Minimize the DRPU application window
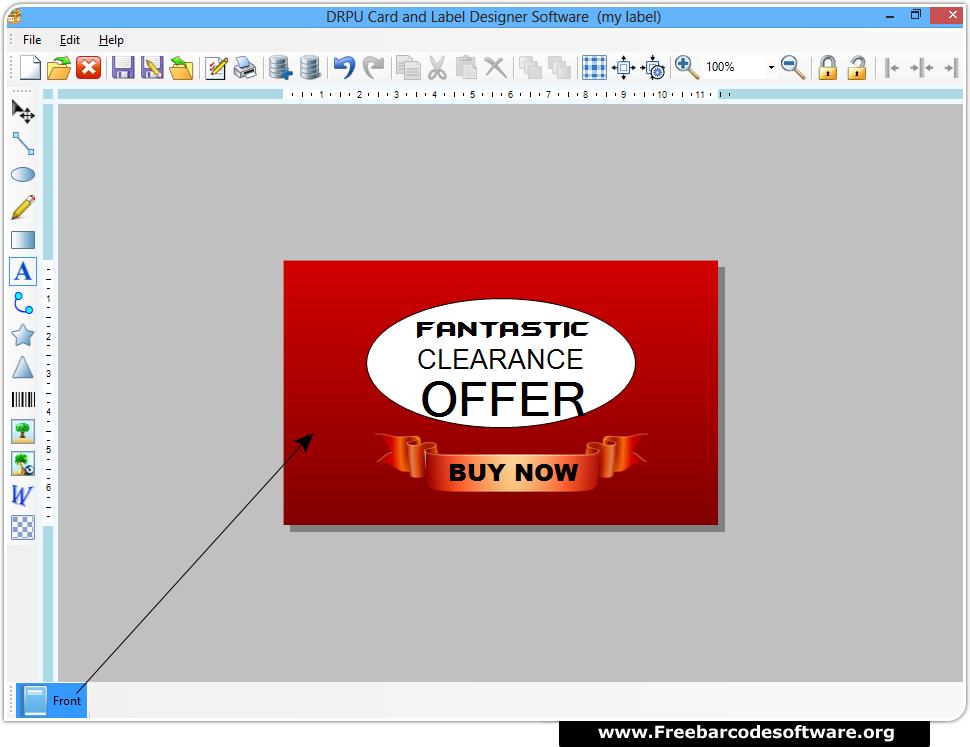This screenshot has width=970, height=747. click(890, 15)
